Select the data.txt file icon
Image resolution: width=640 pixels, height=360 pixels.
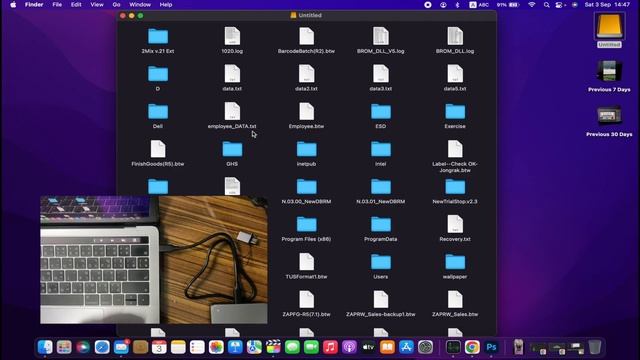(232, 74)
